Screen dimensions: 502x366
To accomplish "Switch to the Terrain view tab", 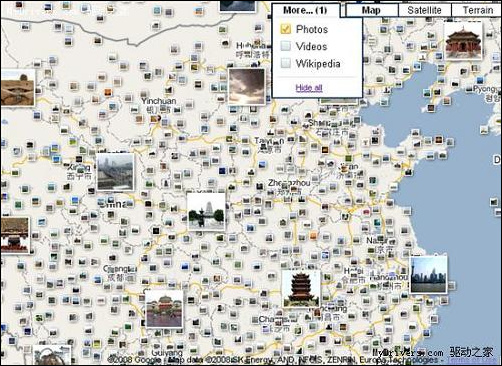I will click(x=477, y=10).
